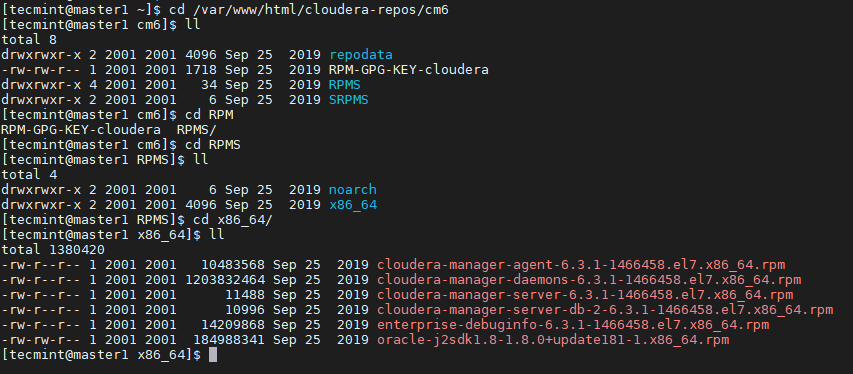Click the SRPMS directory name
Viewport: 853px width, 374px height.
349,100
